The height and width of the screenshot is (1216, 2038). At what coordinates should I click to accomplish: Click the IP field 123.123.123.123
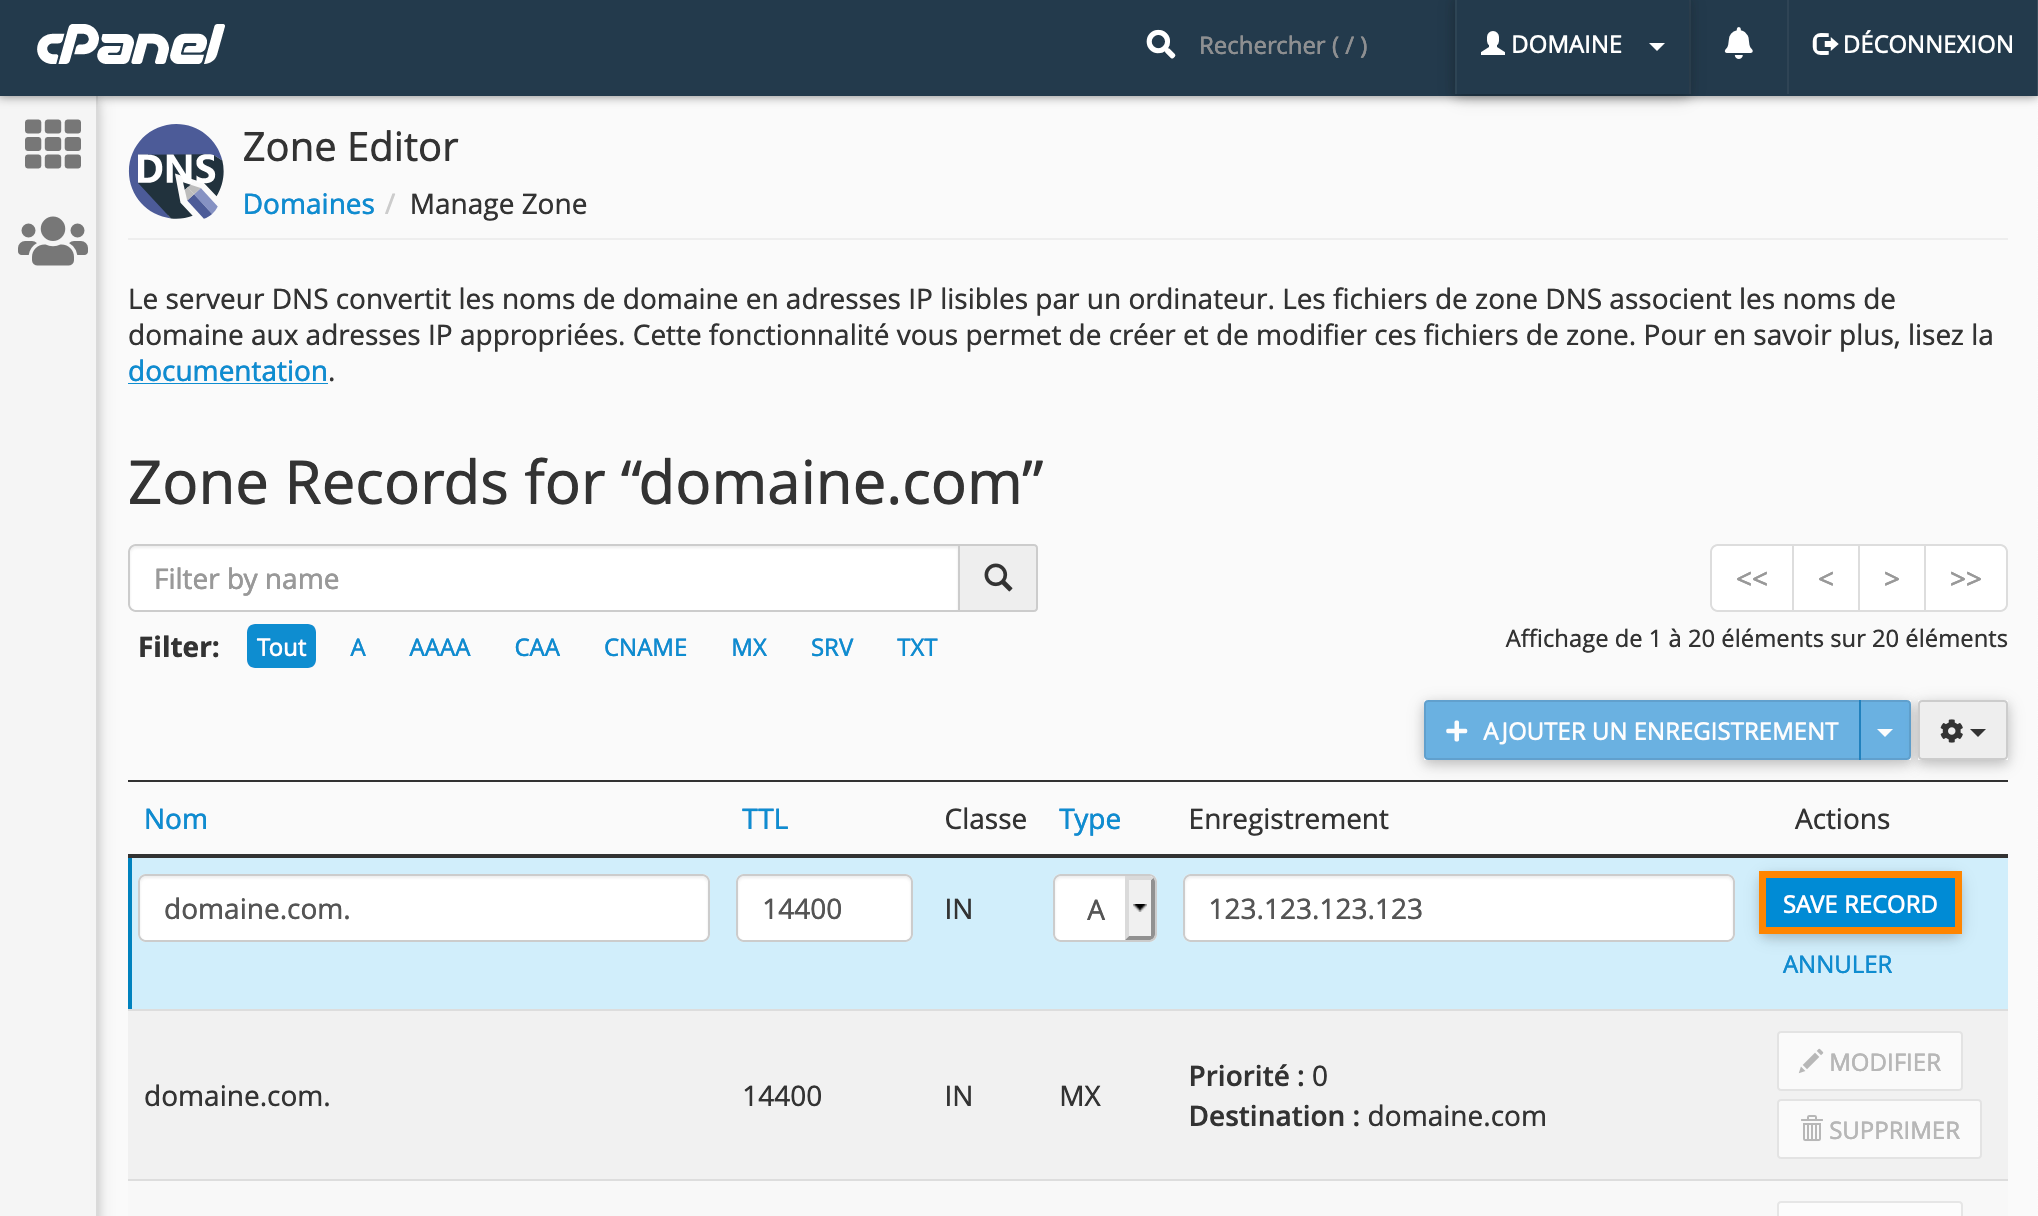tap(1458, 908)
